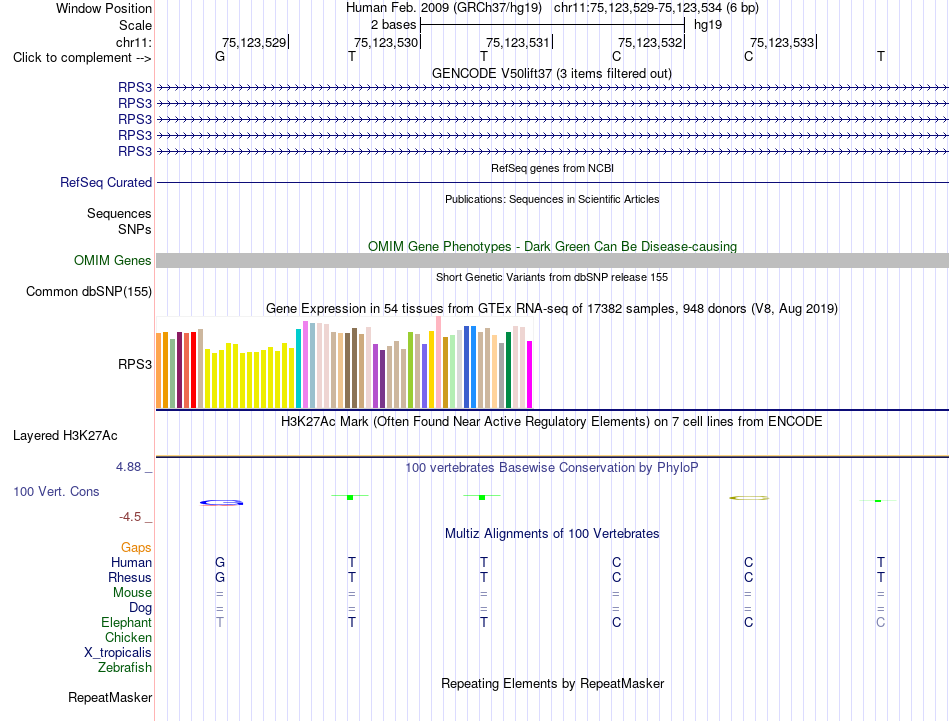950x721 pixels.
Task: Open 100 vertebrates Basewise Conservation by PhyloP title
Action: tap(552, 468)
